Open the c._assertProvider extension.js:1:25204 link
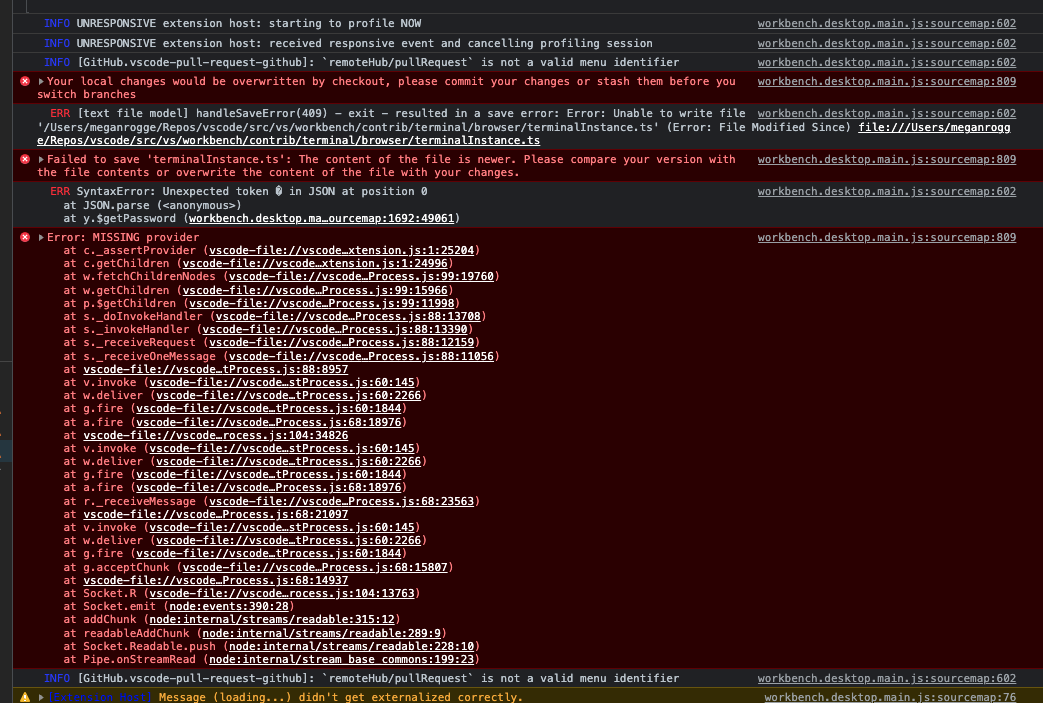The image size is (1043, 703). (341, 251)
